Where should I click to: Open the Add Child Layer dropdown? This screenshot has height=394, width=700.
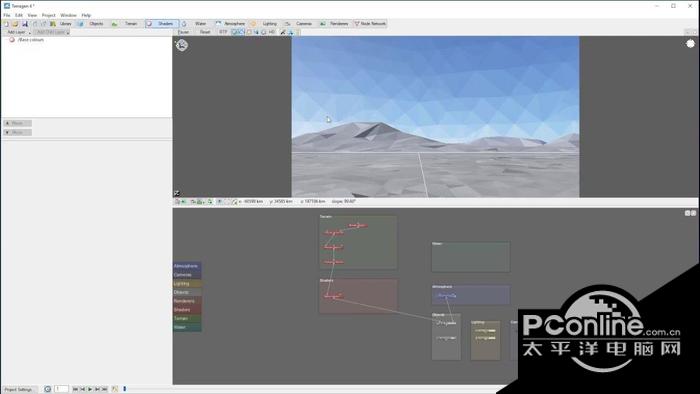click(x=51, y=32)
